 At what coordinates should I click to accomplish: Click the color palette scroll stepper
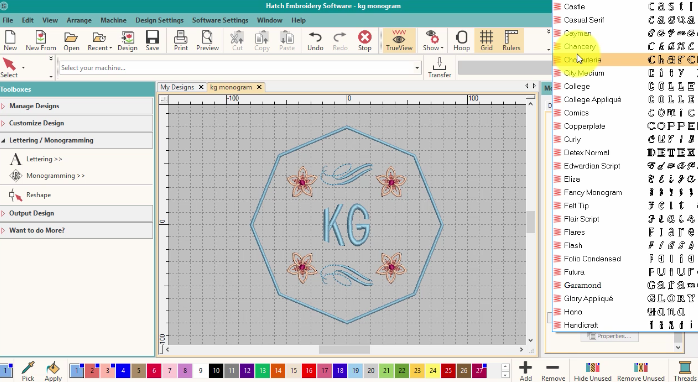coord(505,370)
